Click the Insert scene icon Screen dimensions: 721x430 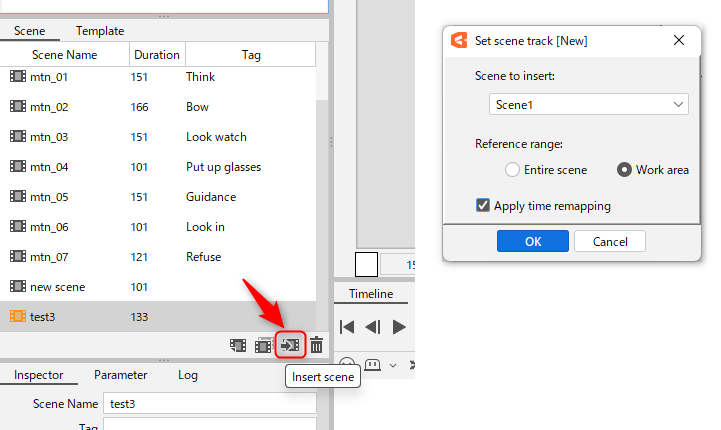coord(290,345)
